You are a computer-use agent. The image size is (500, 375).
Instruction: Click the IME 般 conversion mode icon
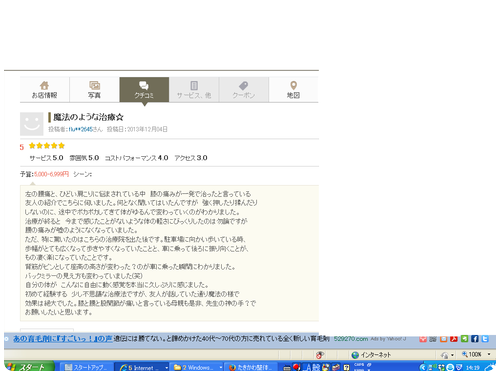[316, 367]
